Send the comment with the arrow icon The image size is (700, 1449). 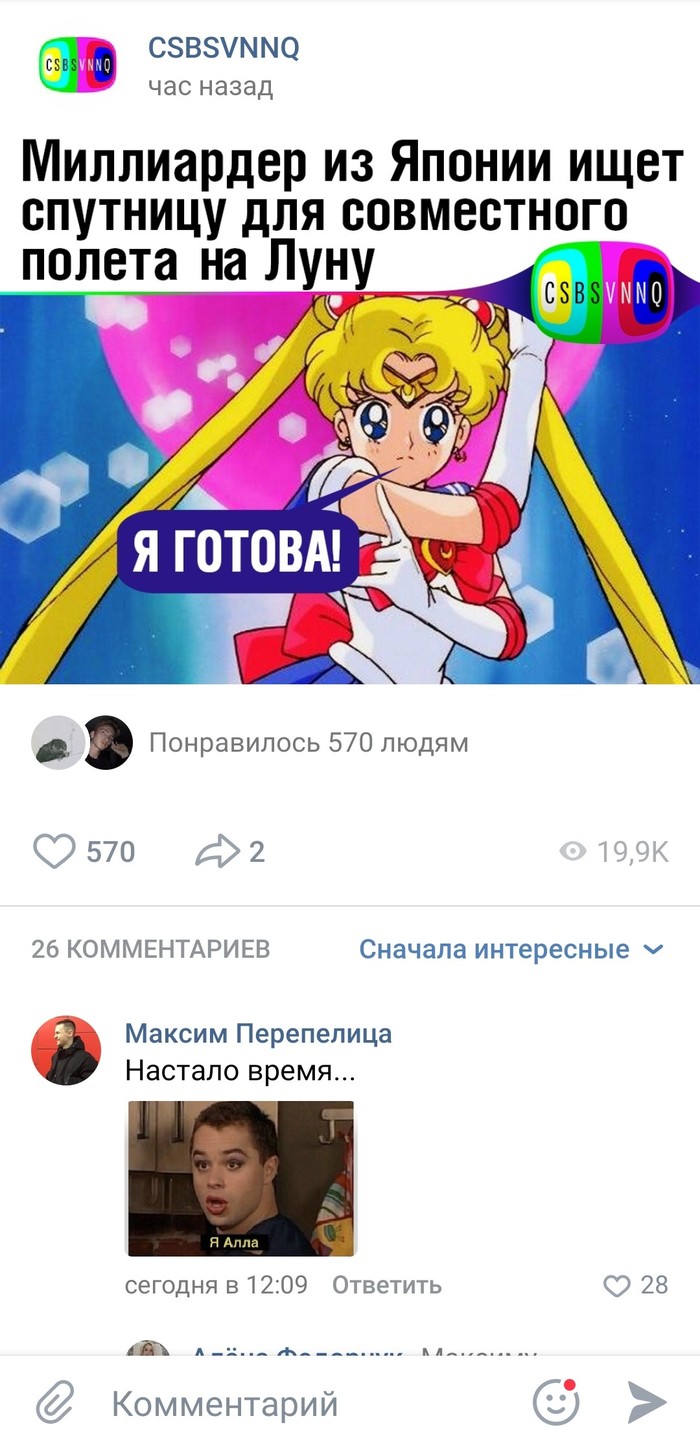pos(647,1403)
